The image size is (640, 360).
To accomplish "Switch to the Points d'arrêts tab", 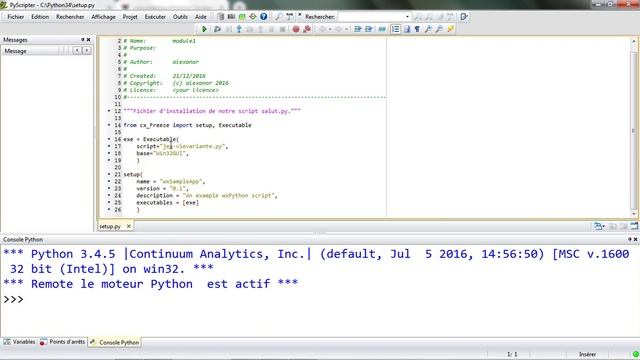I will tap(62, 342).
